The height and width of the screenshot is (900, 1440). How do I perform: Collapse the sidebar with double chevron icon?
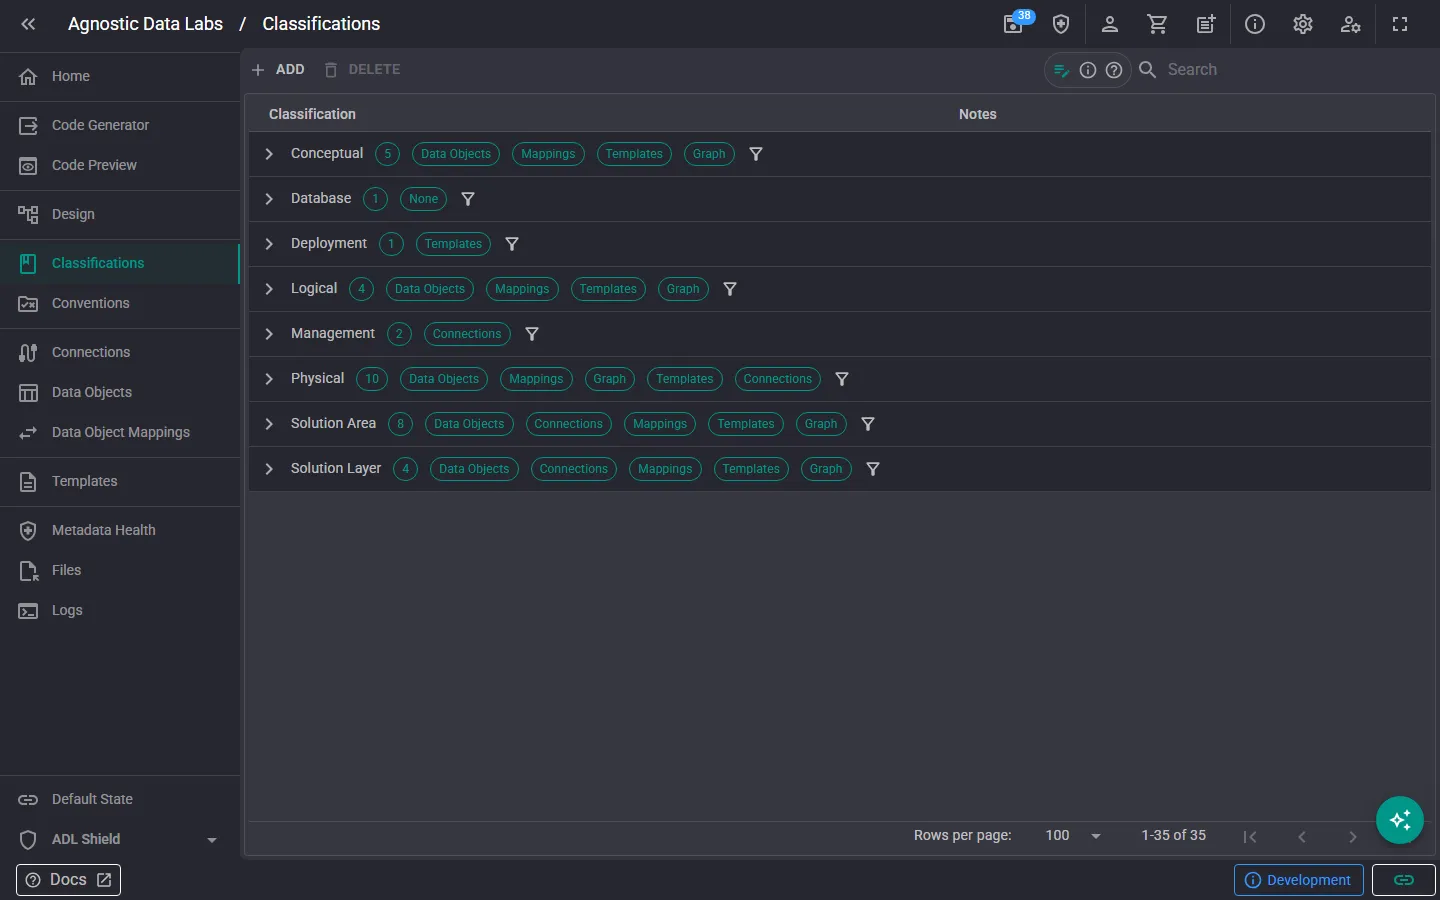28,24
